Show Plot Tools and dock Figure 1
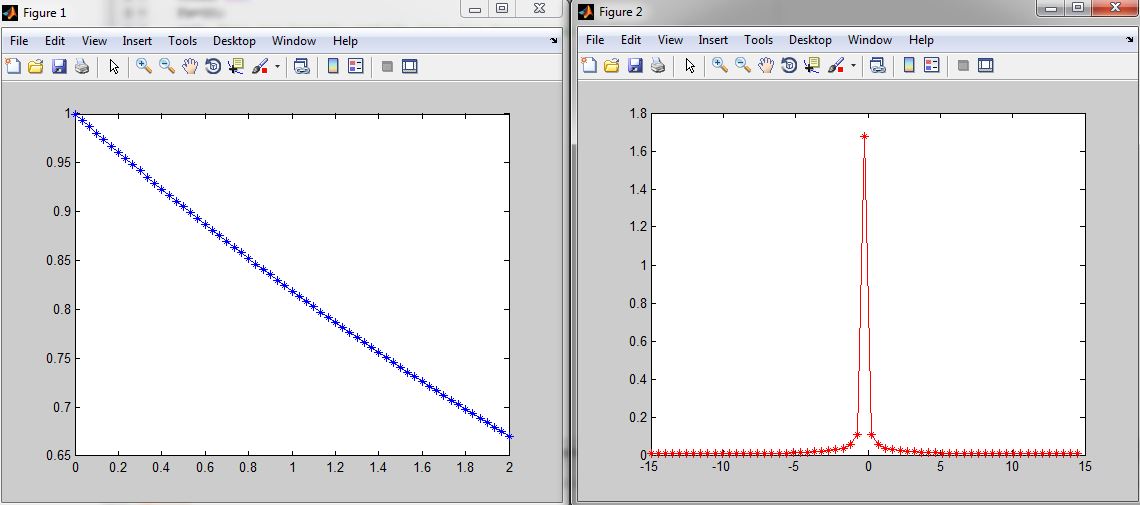The image size is (1140, 505). [409, 67]
